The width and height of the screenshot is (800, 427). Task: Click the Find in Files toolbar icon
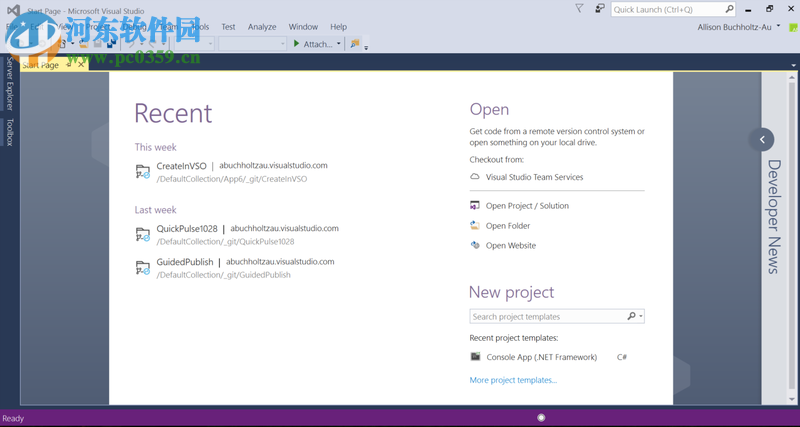(355, 44)
